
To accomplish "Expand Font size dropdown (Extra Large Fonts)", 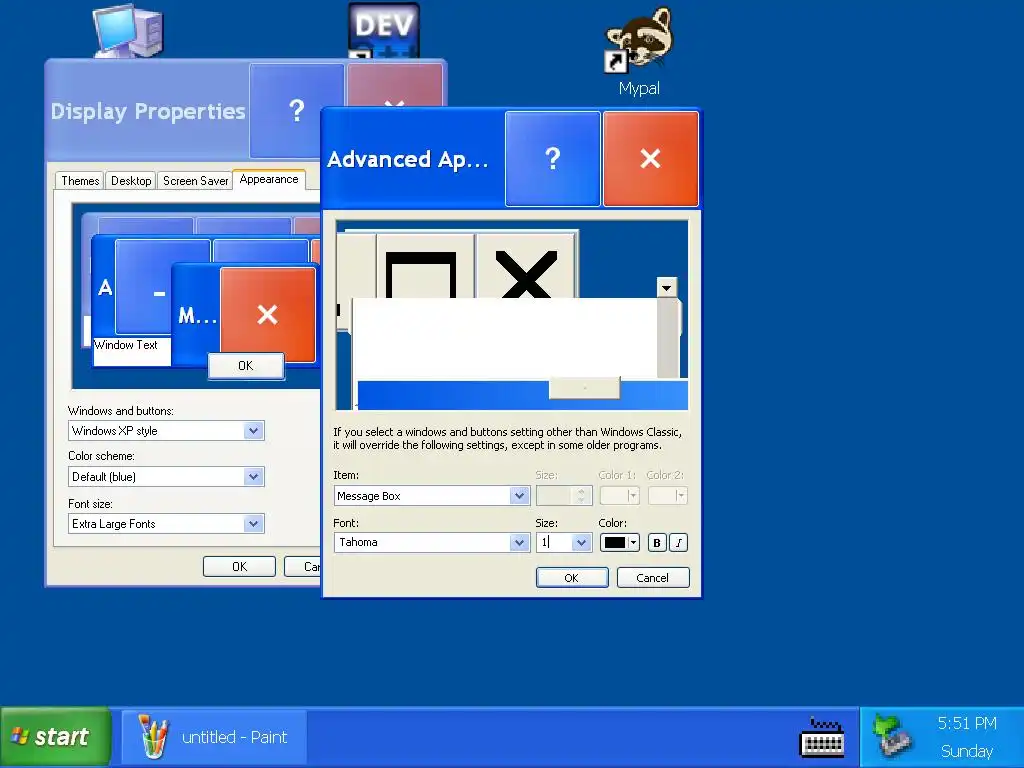I will click(253, 524).
